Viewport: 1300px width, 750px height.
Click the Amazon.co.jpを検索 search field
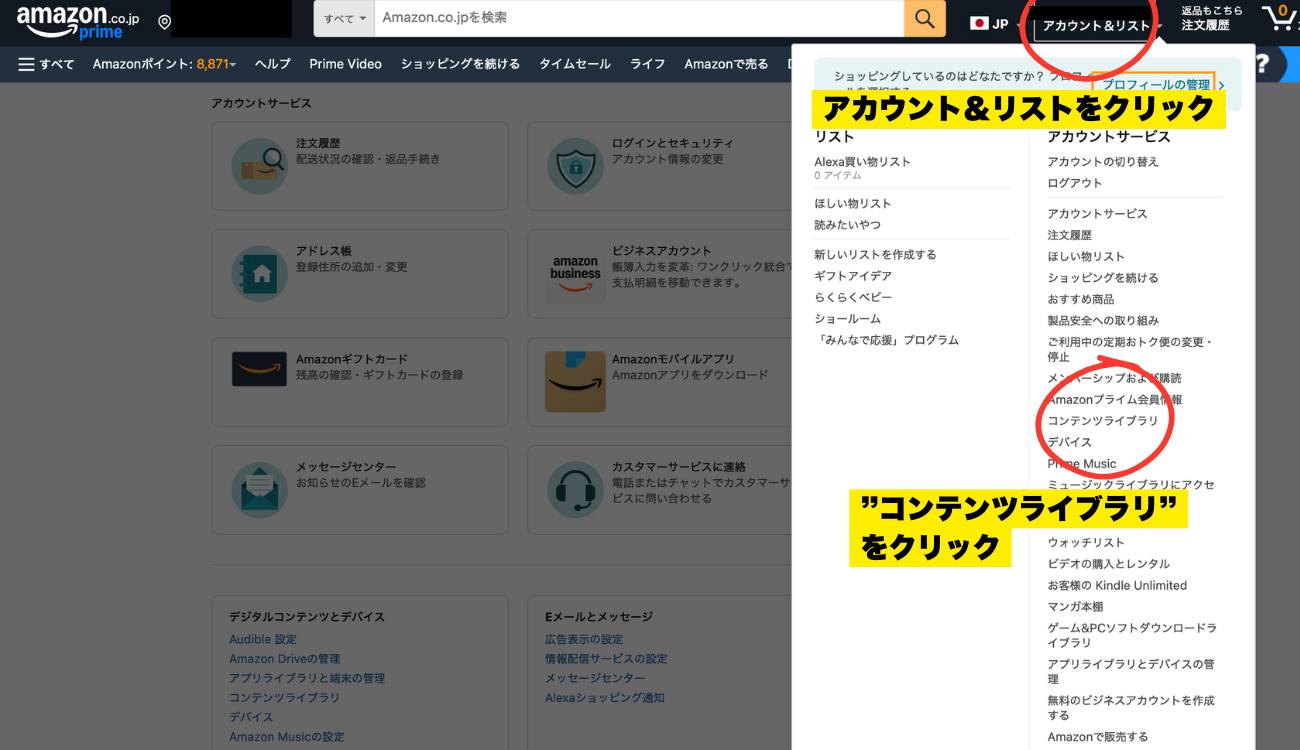pyautogui.click(x=639, y=18)
